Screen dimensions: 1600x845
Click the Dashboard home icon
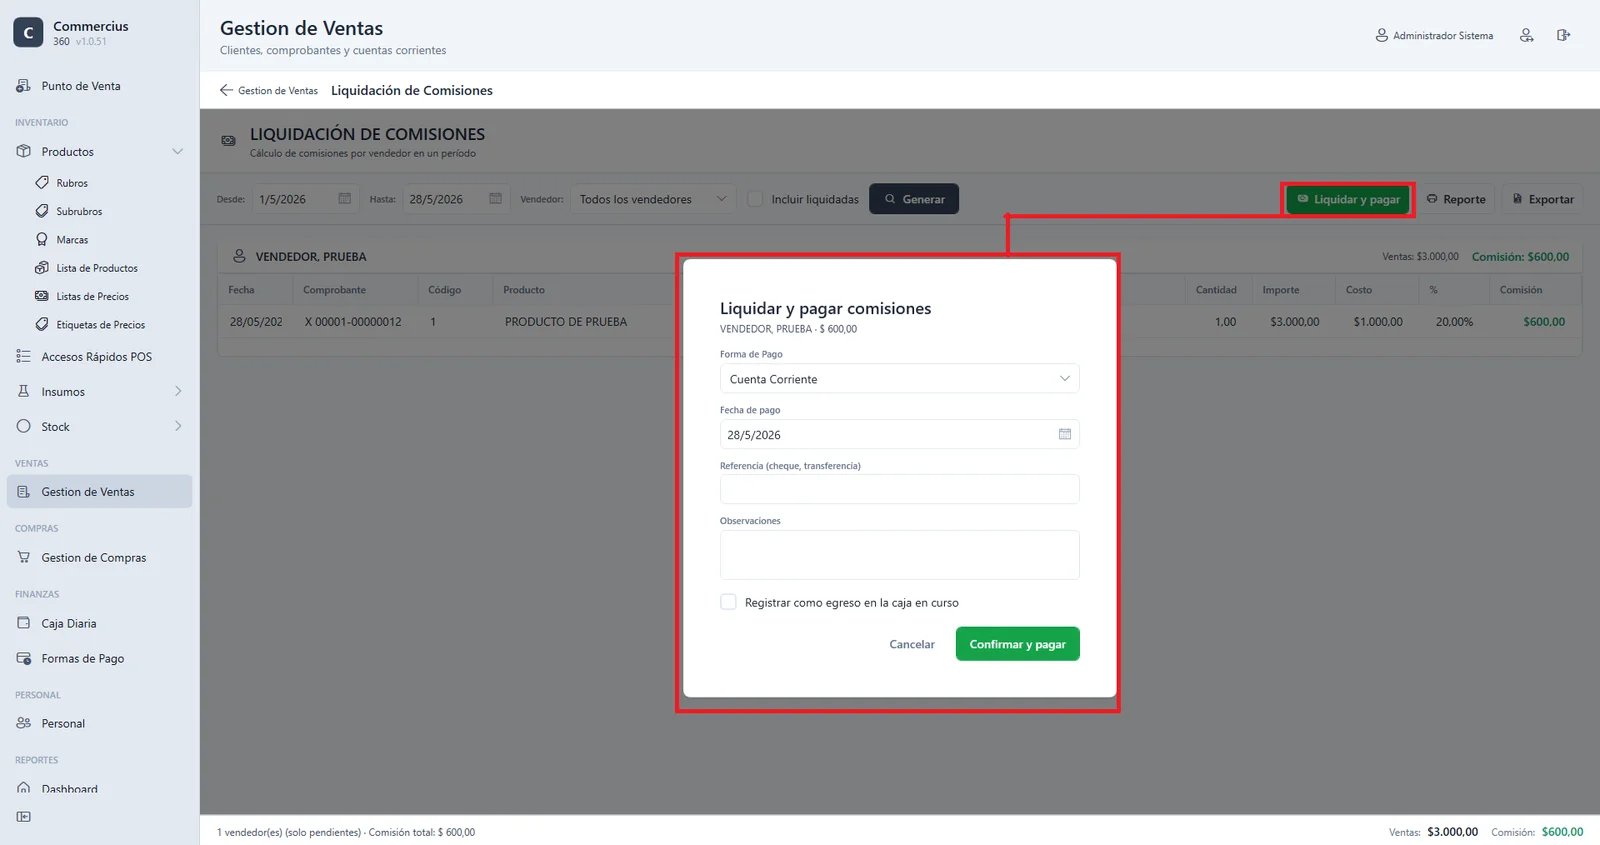24,789
